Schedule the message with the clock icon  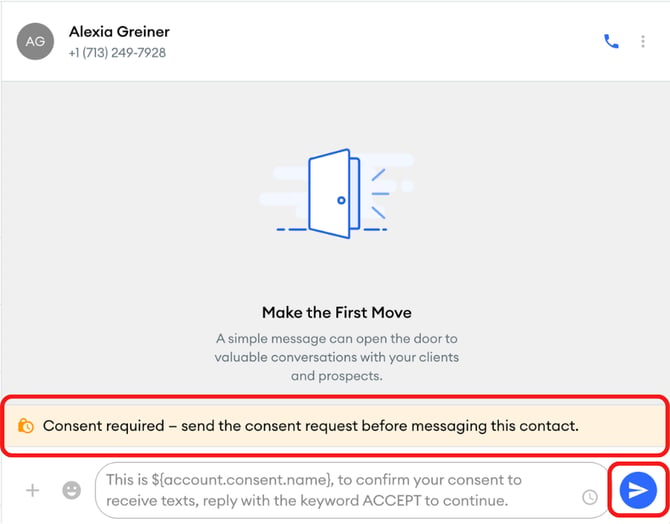click(590, 497)
